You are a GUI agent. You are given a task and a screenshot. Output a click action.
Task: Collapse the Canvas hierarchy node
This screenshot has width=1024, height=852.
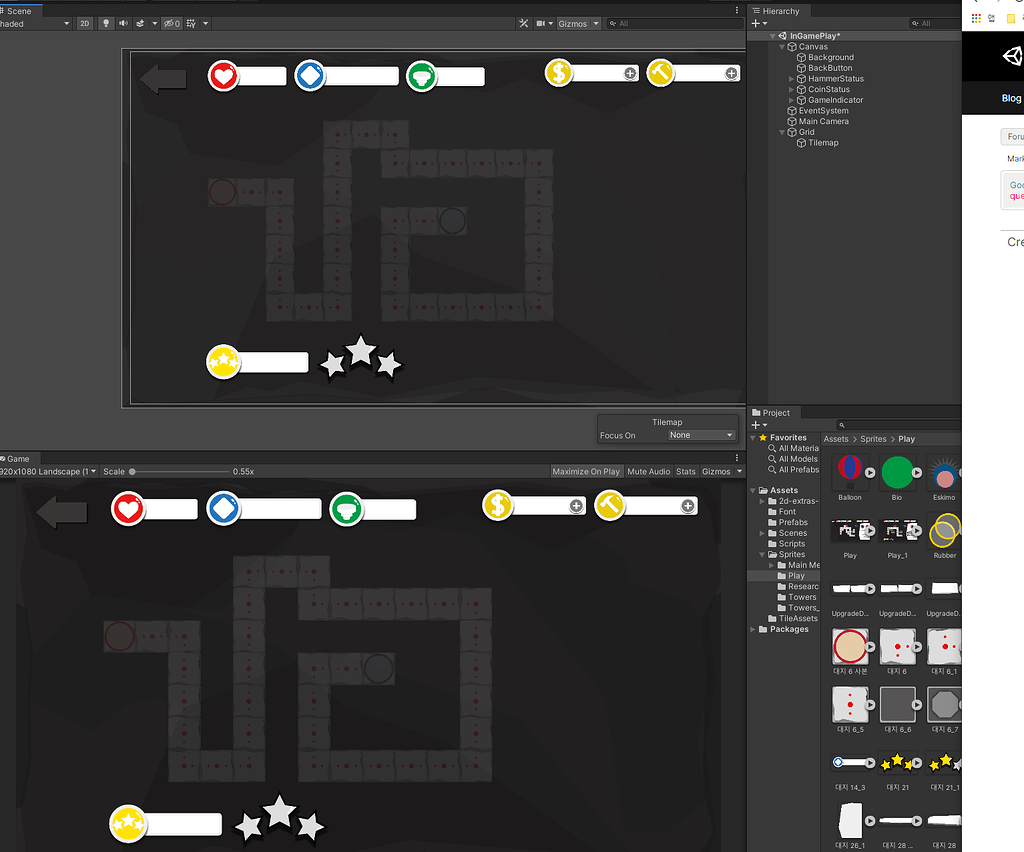tap(782, 47)
